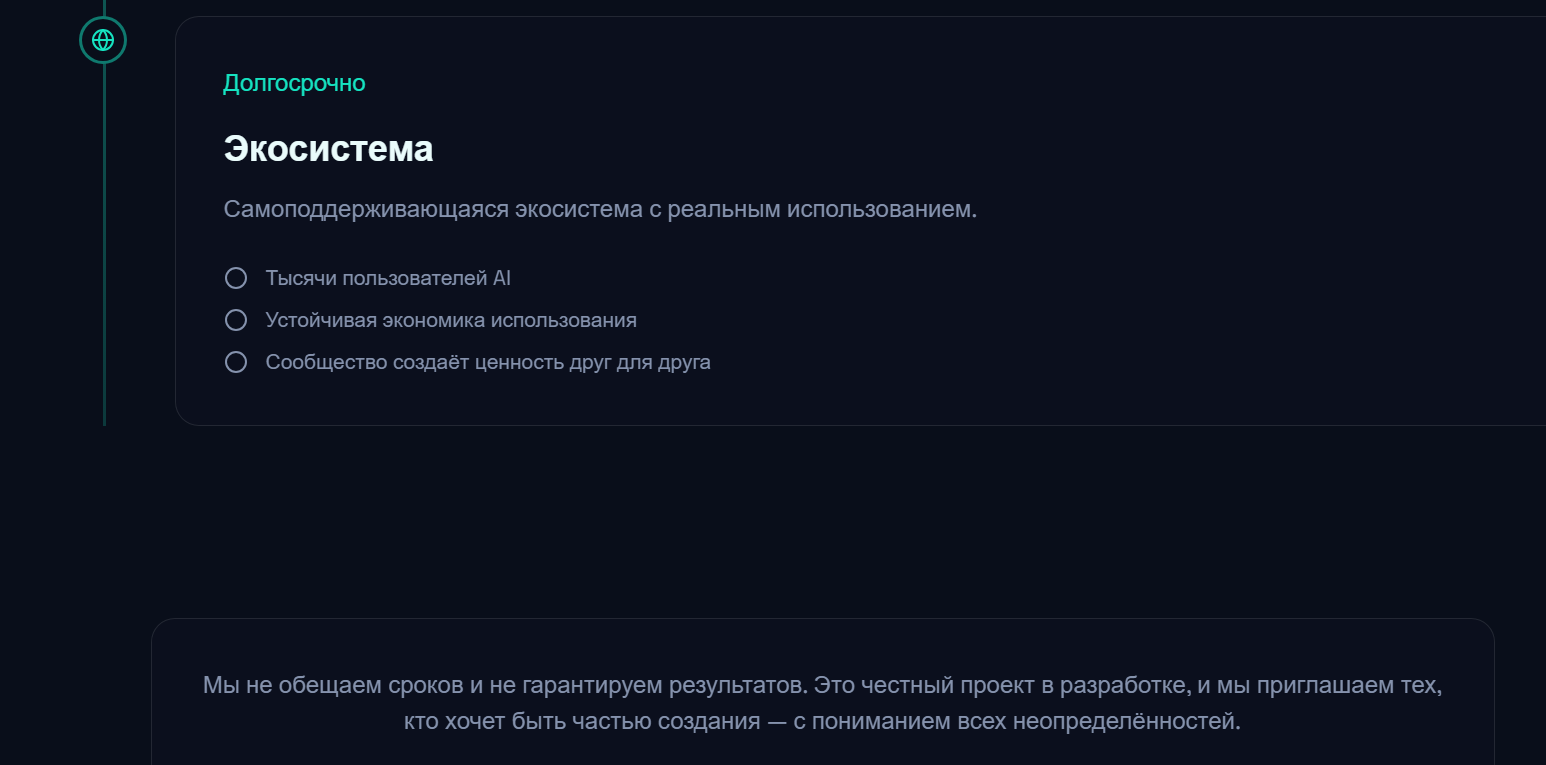This screenshot has height=765, width=1546.
Task: Select the "Экосистема" heading
Action: click(328, 149)
